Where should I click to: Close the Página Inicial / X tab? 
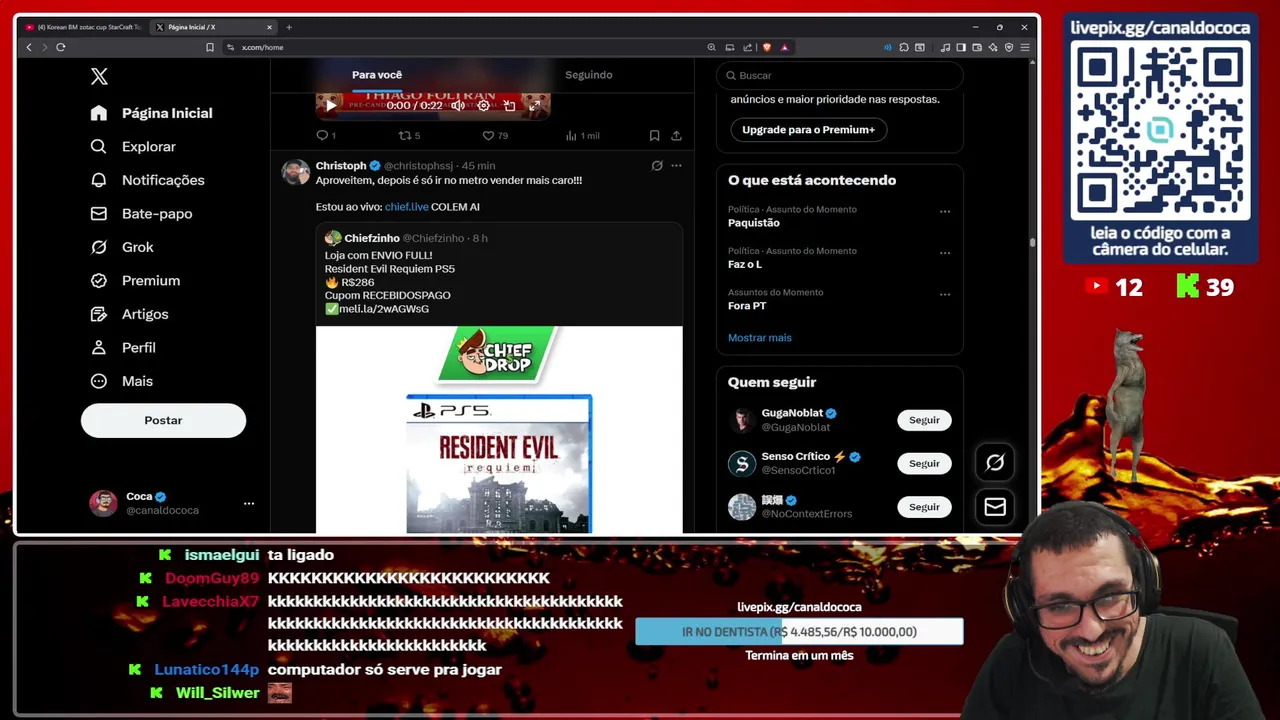click(x=269, y=27)
